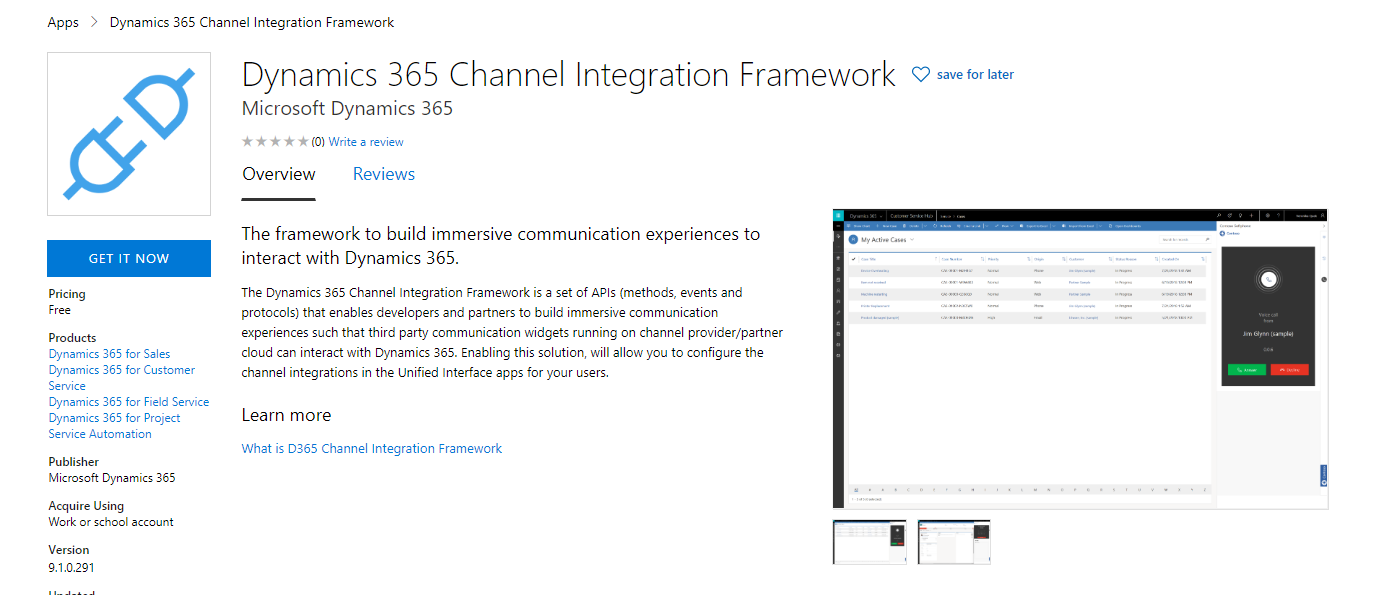Select the Overview tab
1398x595 pixels.
279,174
